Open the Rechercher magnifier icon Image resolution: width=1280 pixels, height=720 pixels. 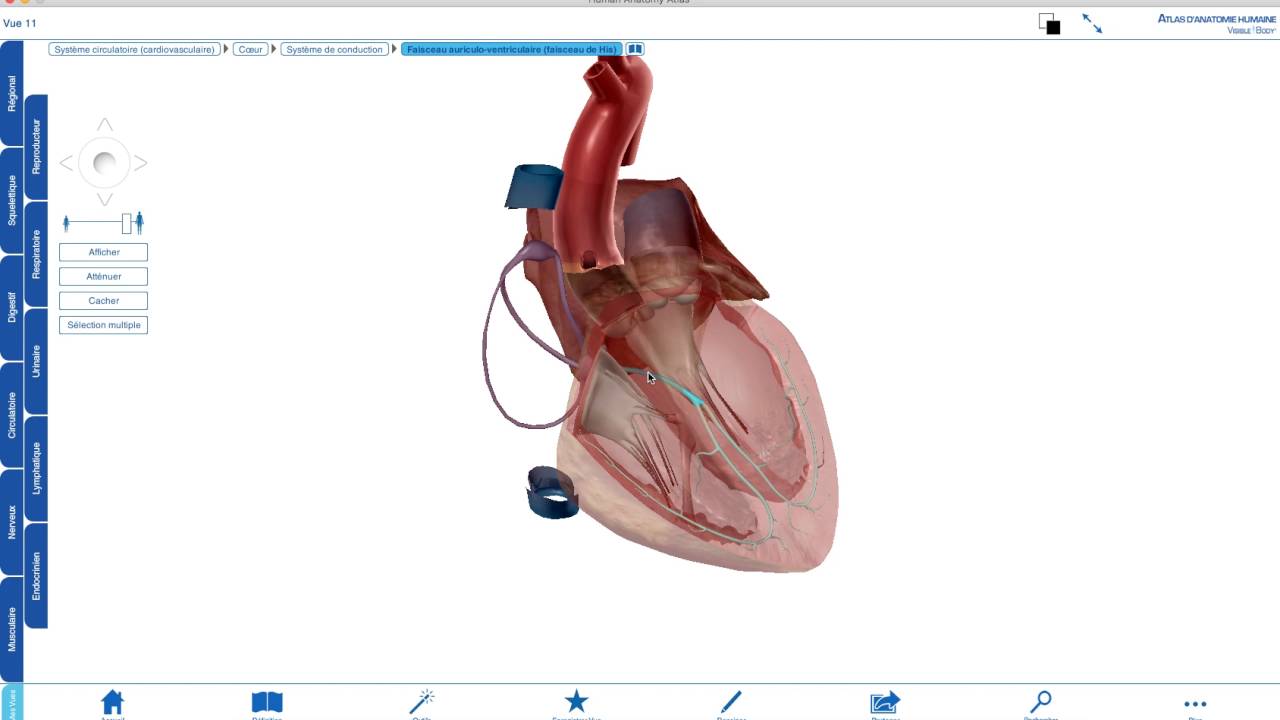click(x=1040, y=701)
